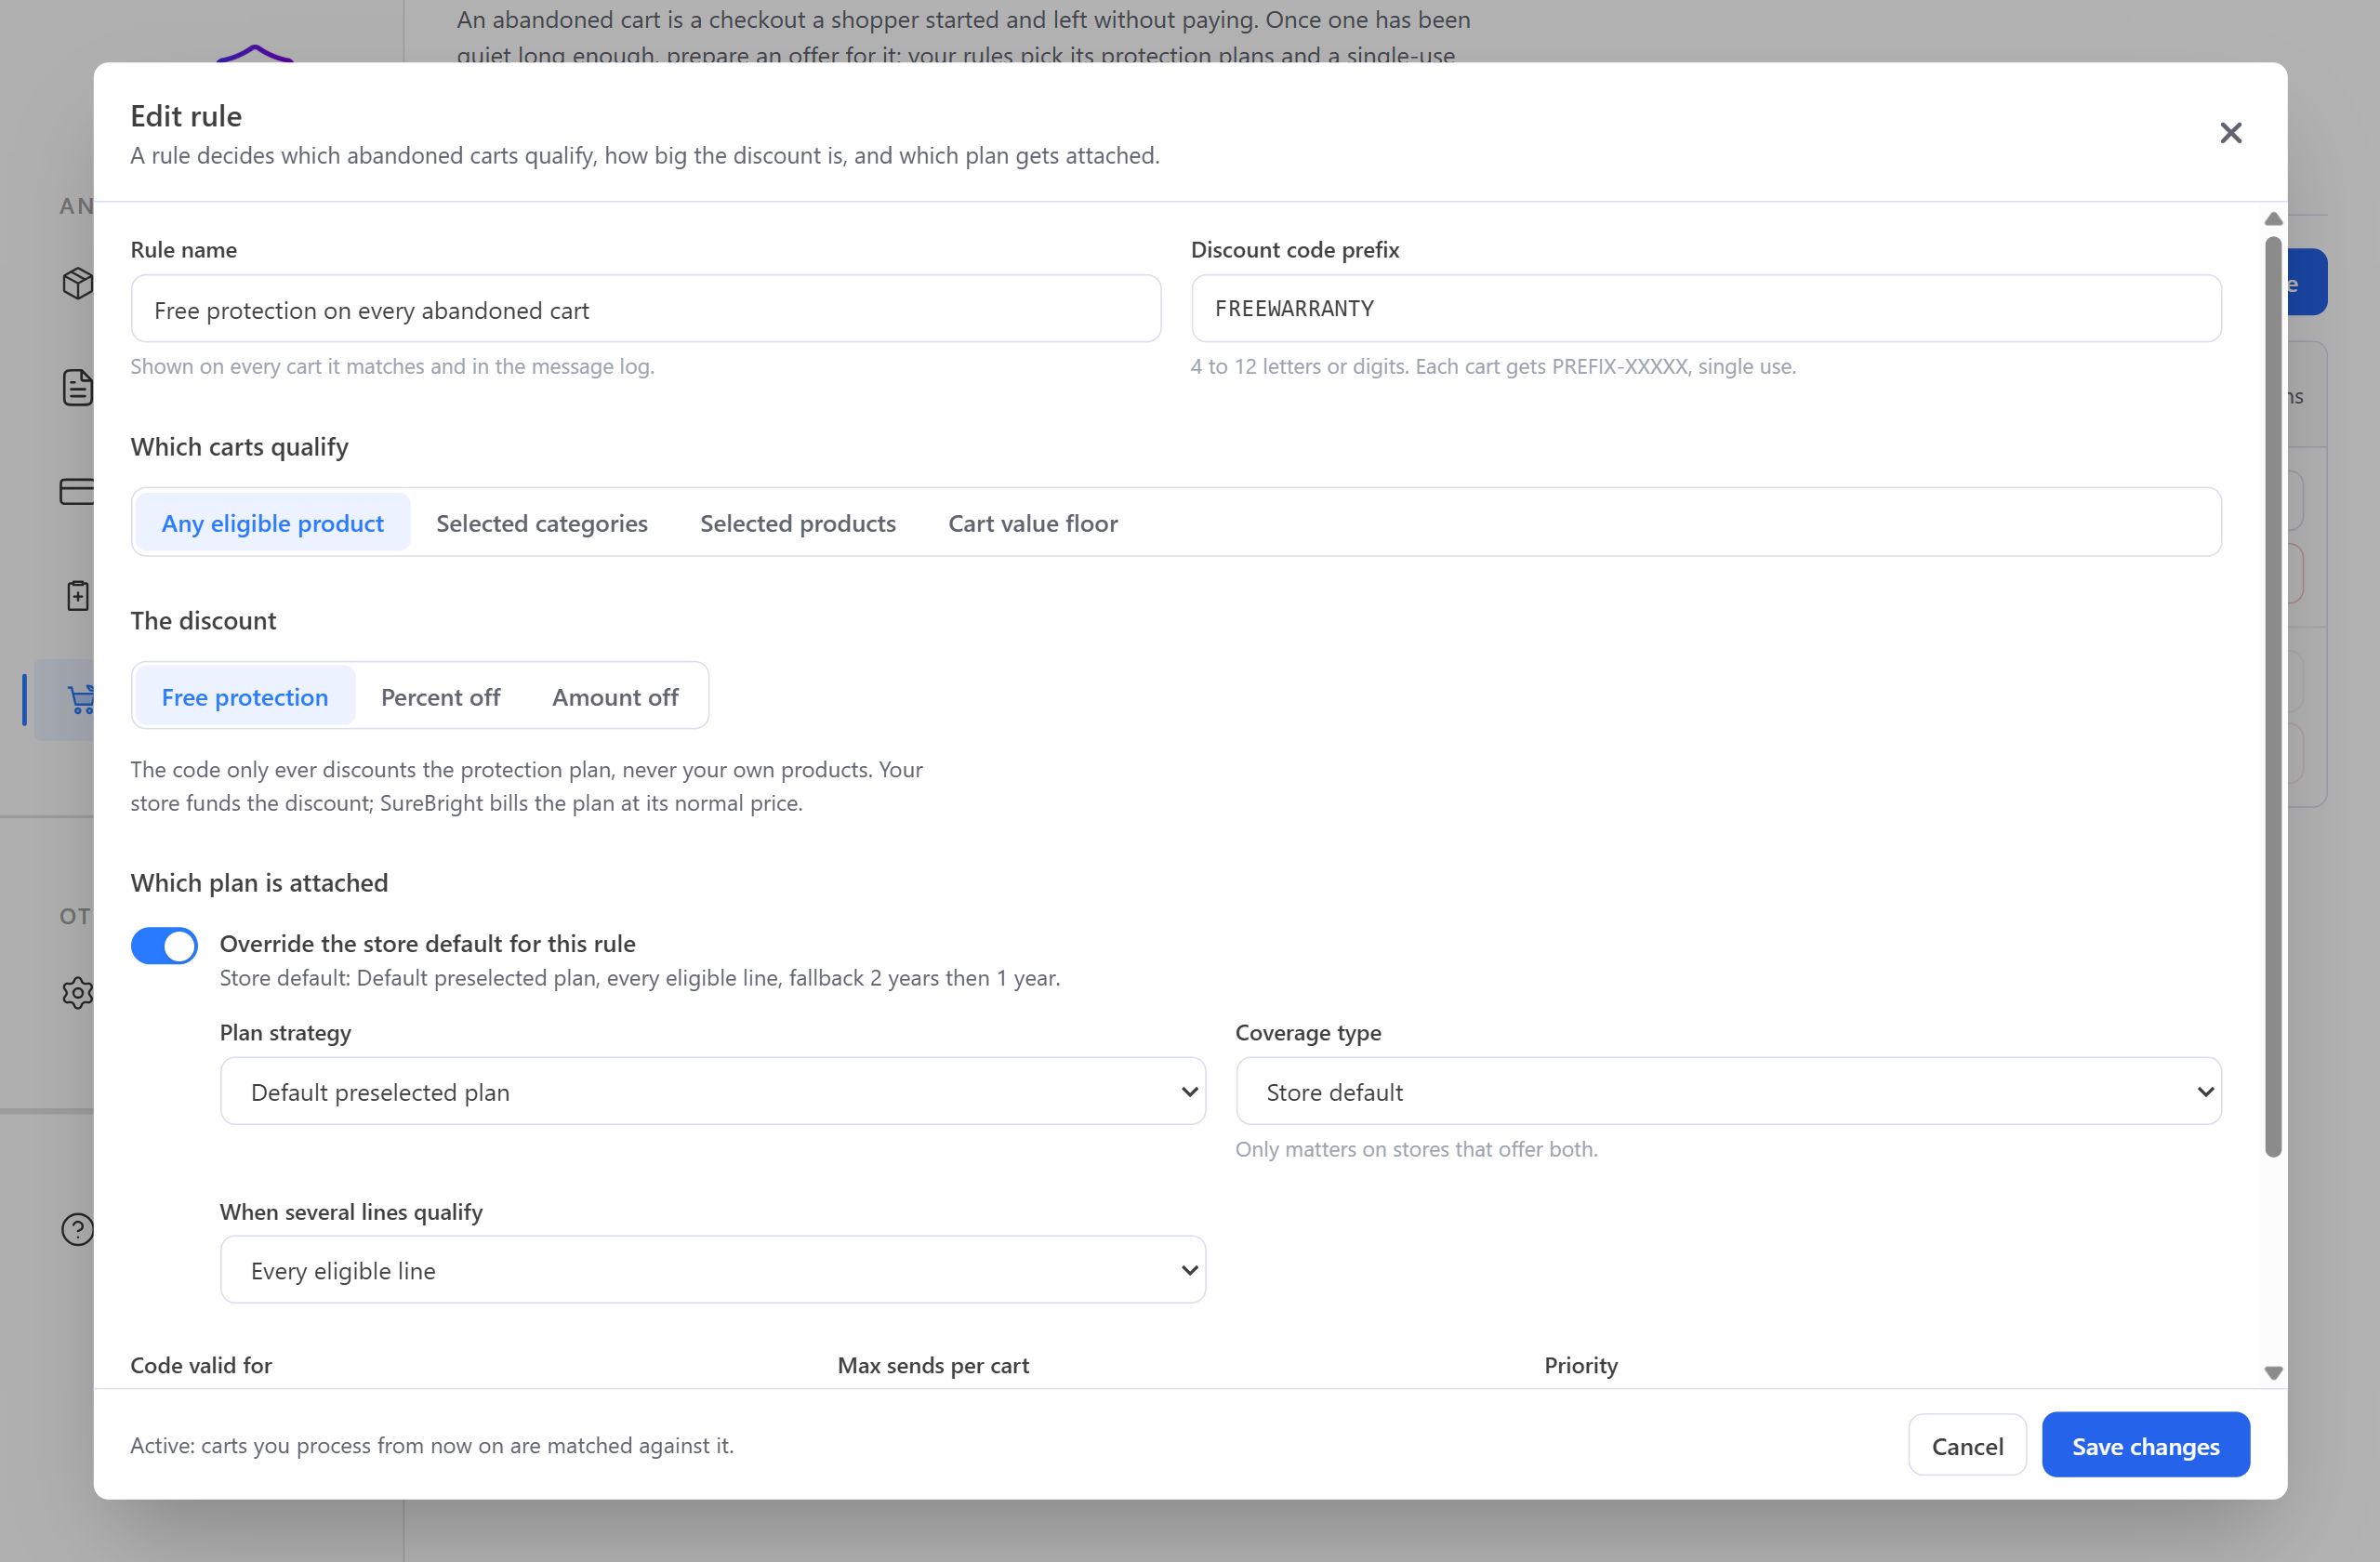
Task: Open the Plan strategy dropdown
Action: click(712, 1091)
